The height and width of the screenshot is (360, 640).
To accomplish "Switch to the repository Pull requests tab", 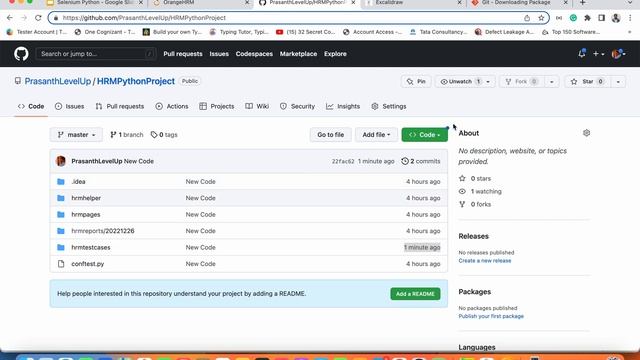I will [120, 106].
